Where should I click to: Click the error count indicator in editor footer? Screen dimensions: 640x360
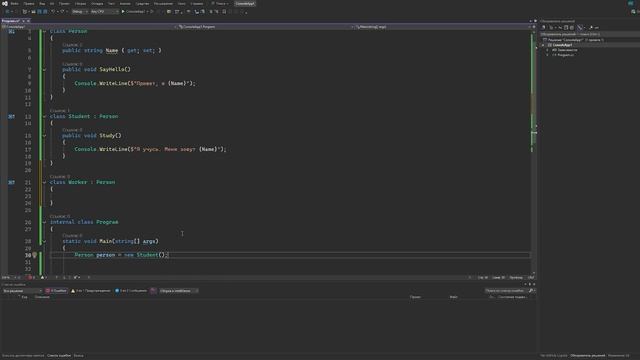tap(31, 278)
